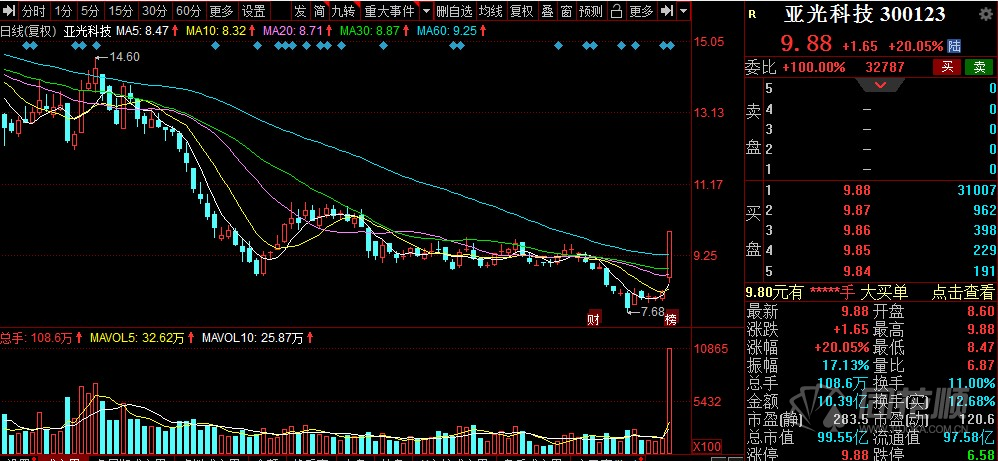The height and width of the screenshot is (461, 998).
Task: Toggle the 九转 indicator
Action: 343,11
